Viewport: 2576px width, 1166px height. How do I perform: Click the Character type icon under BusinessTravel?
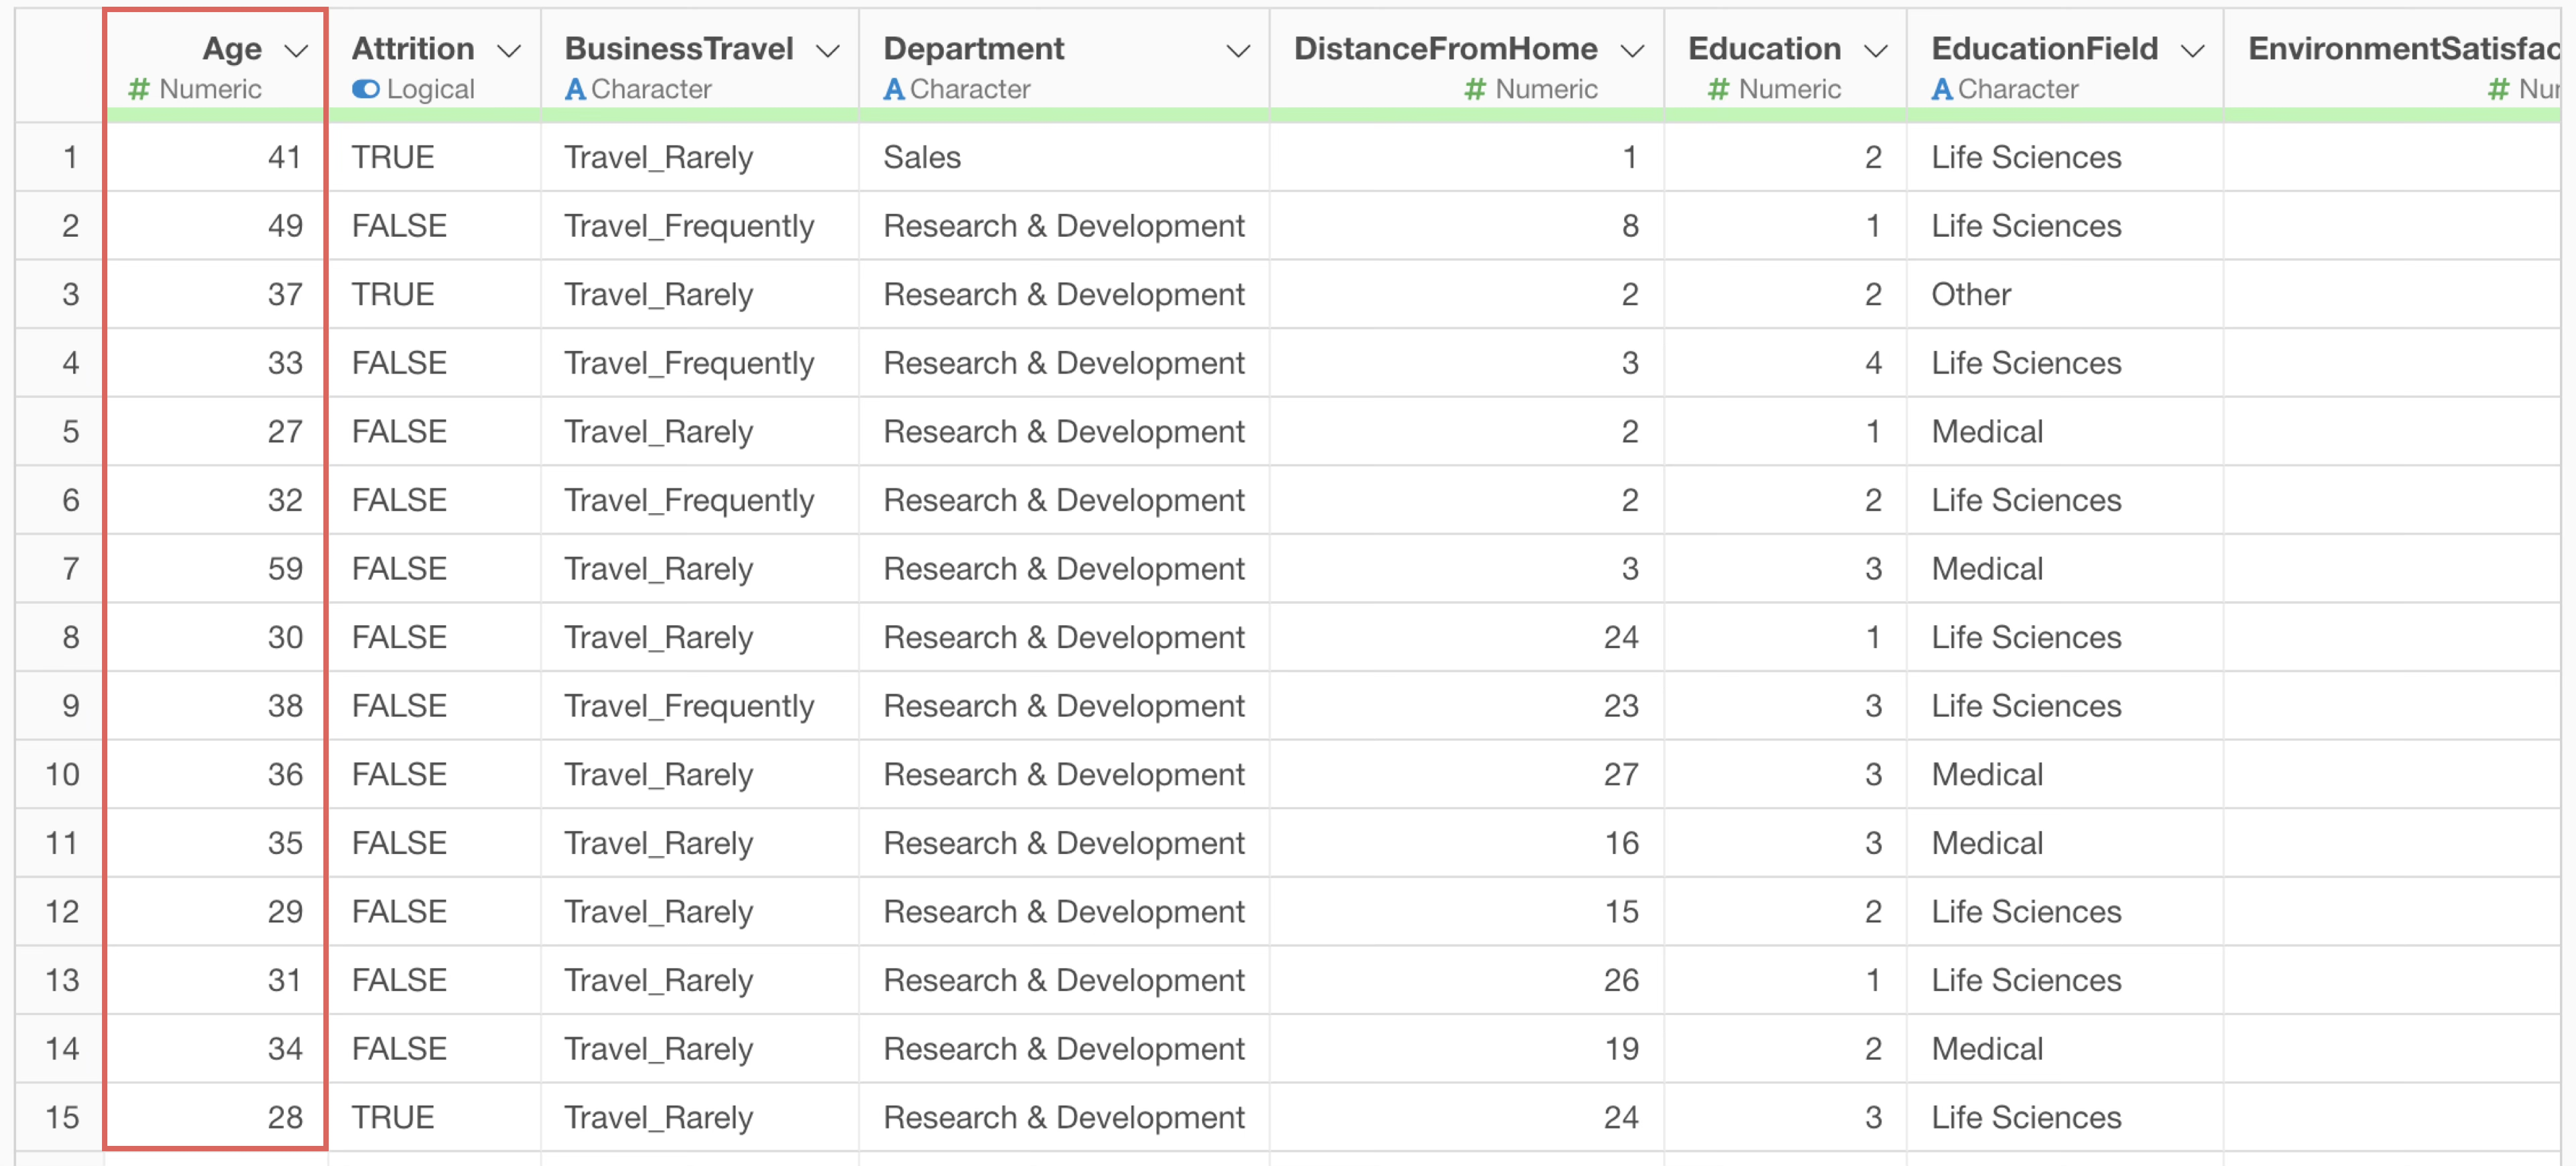pyautogui.click(x=575, y=90)
